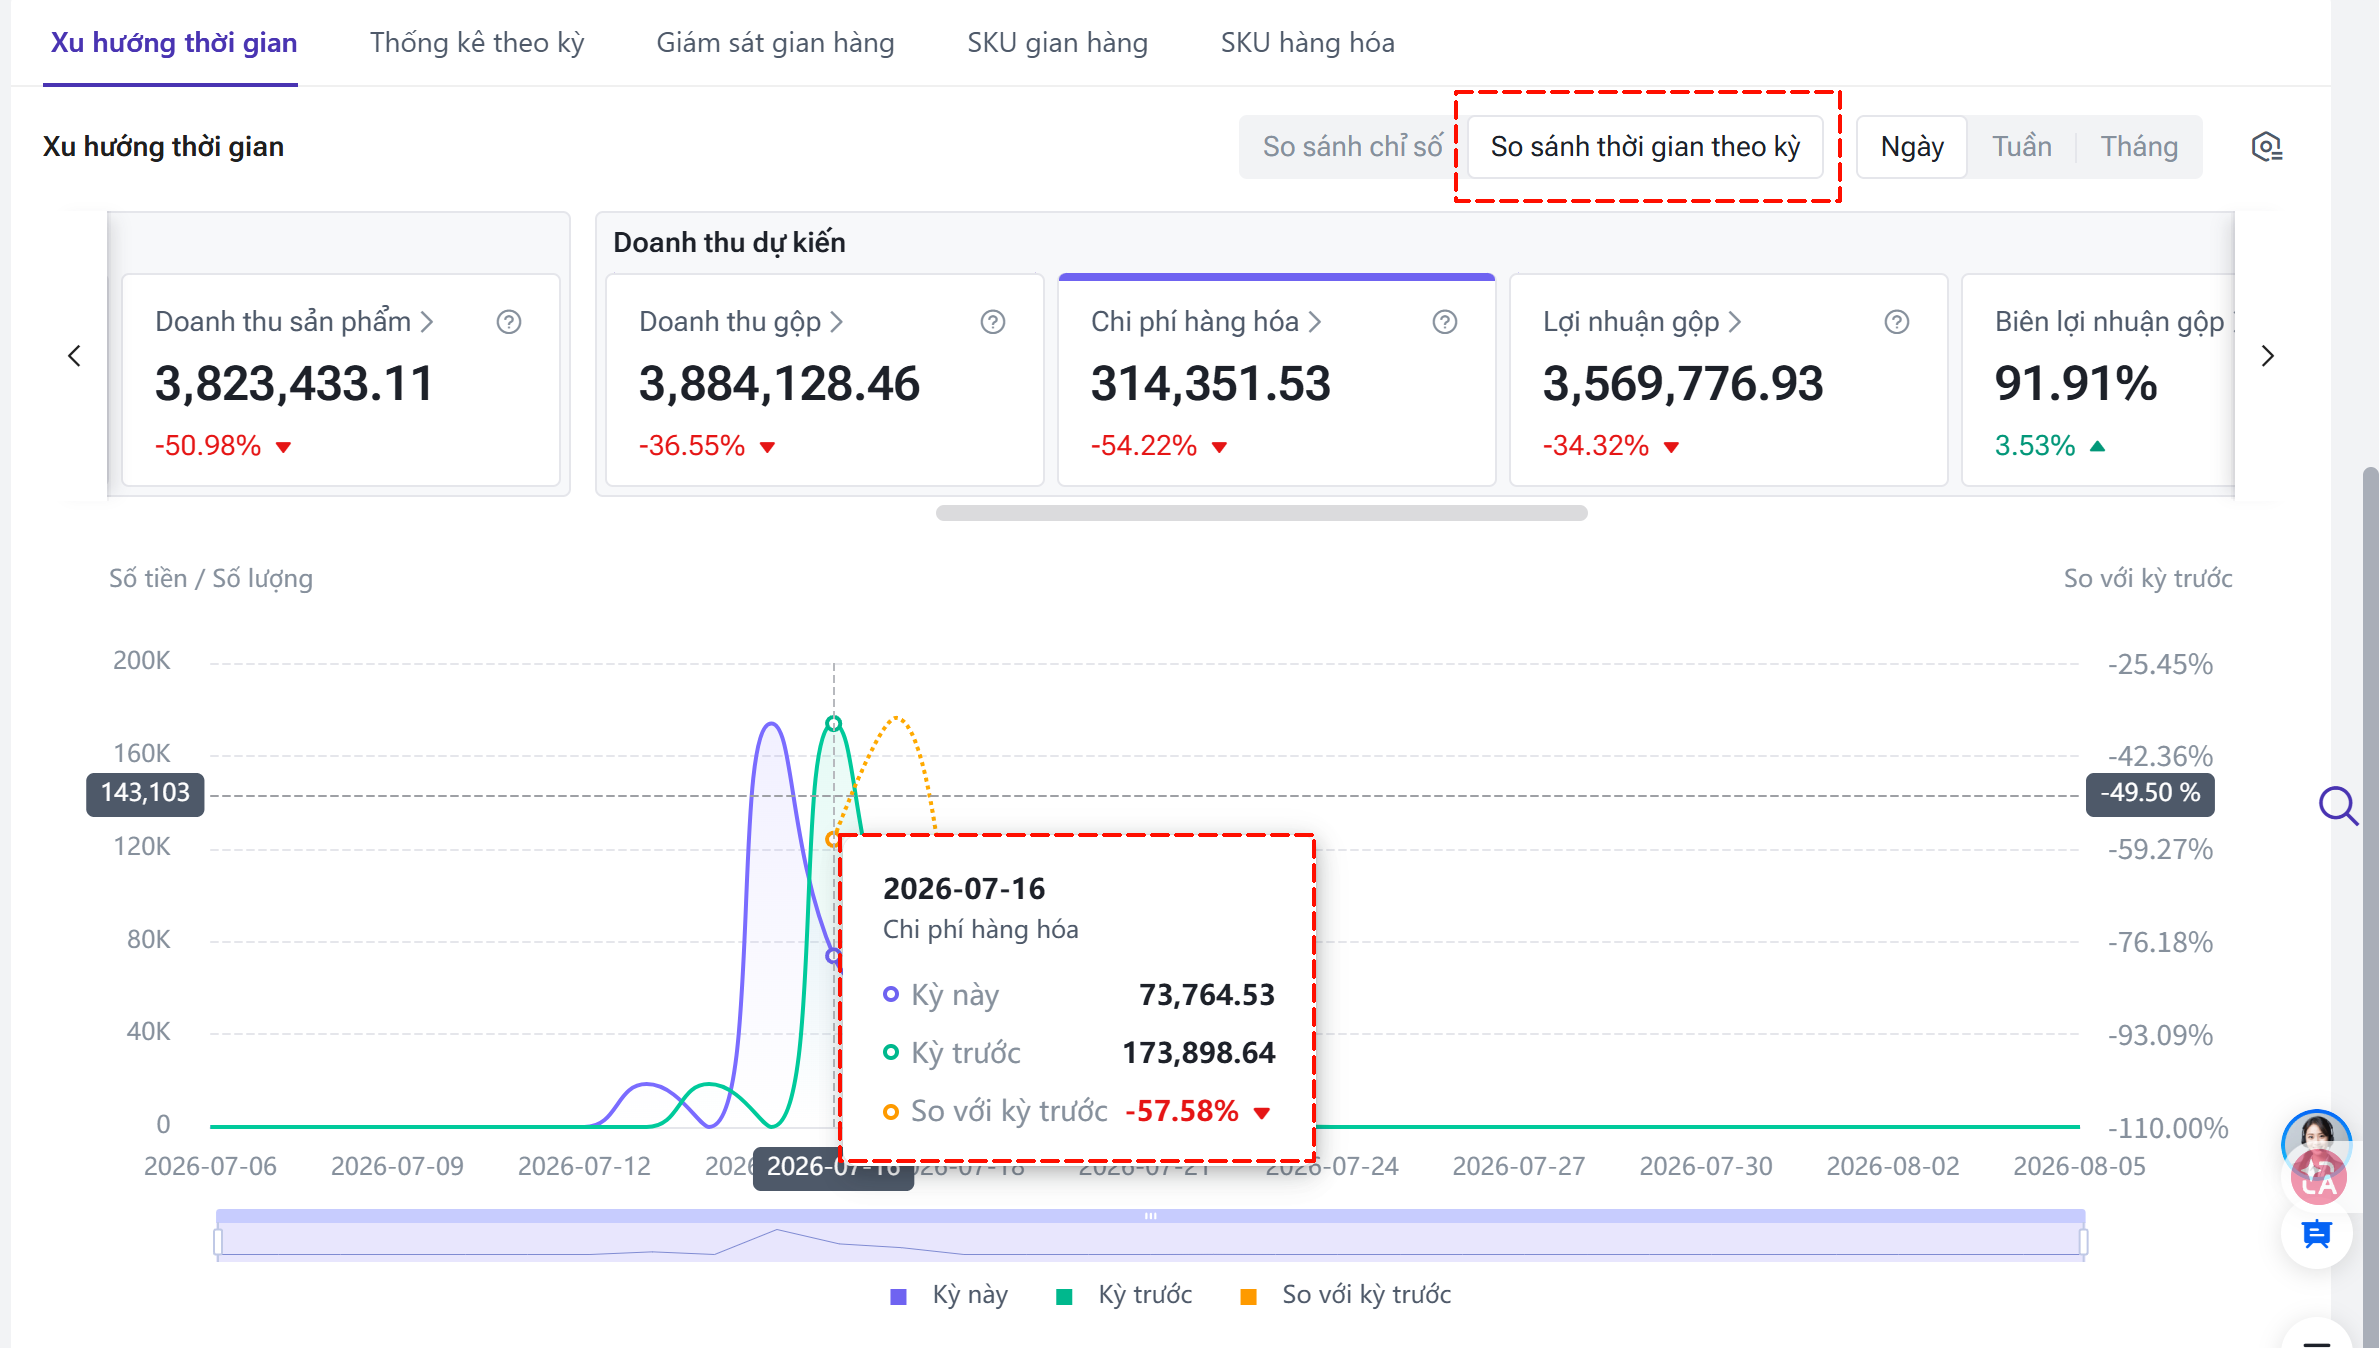
Task: Open the customer support avatar chat
Action: (x=2316, y=1142)
